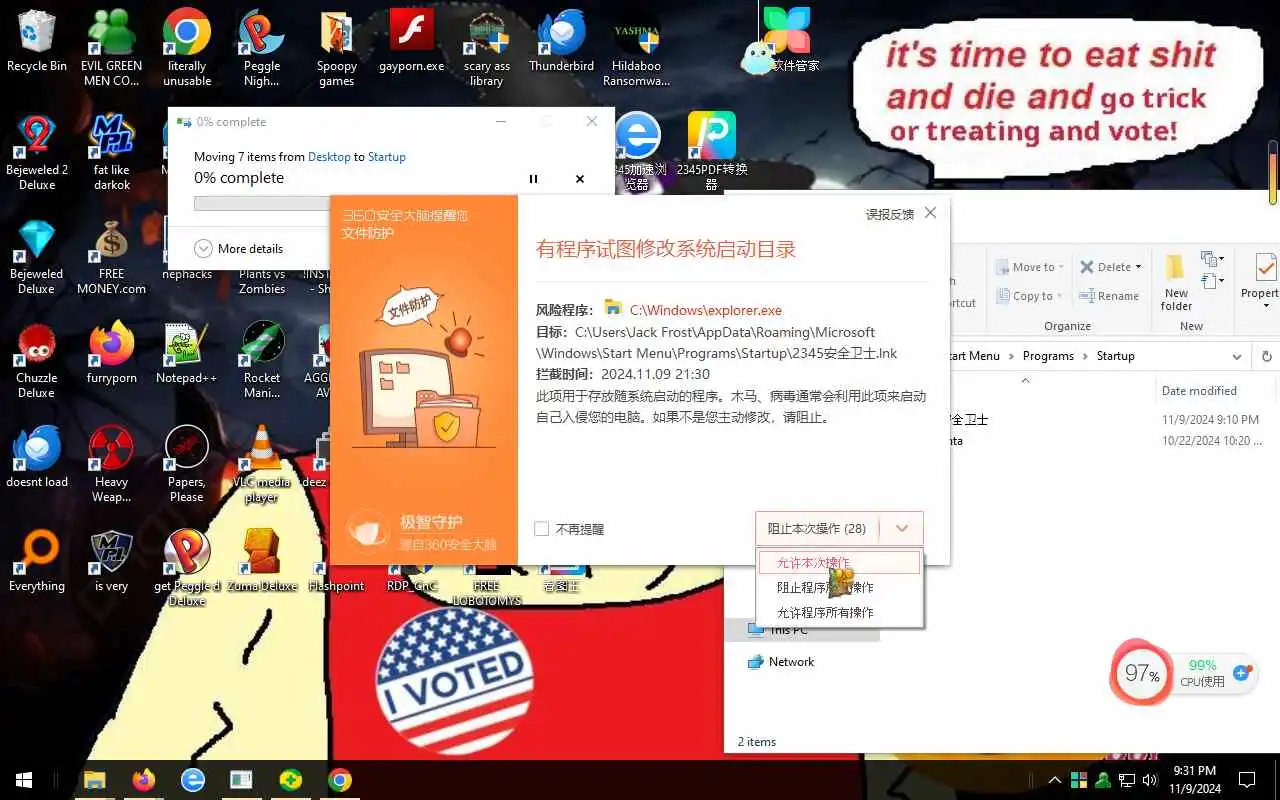
Task: Open 'fat like darkok' desktop shortcut
Action: 112,151
